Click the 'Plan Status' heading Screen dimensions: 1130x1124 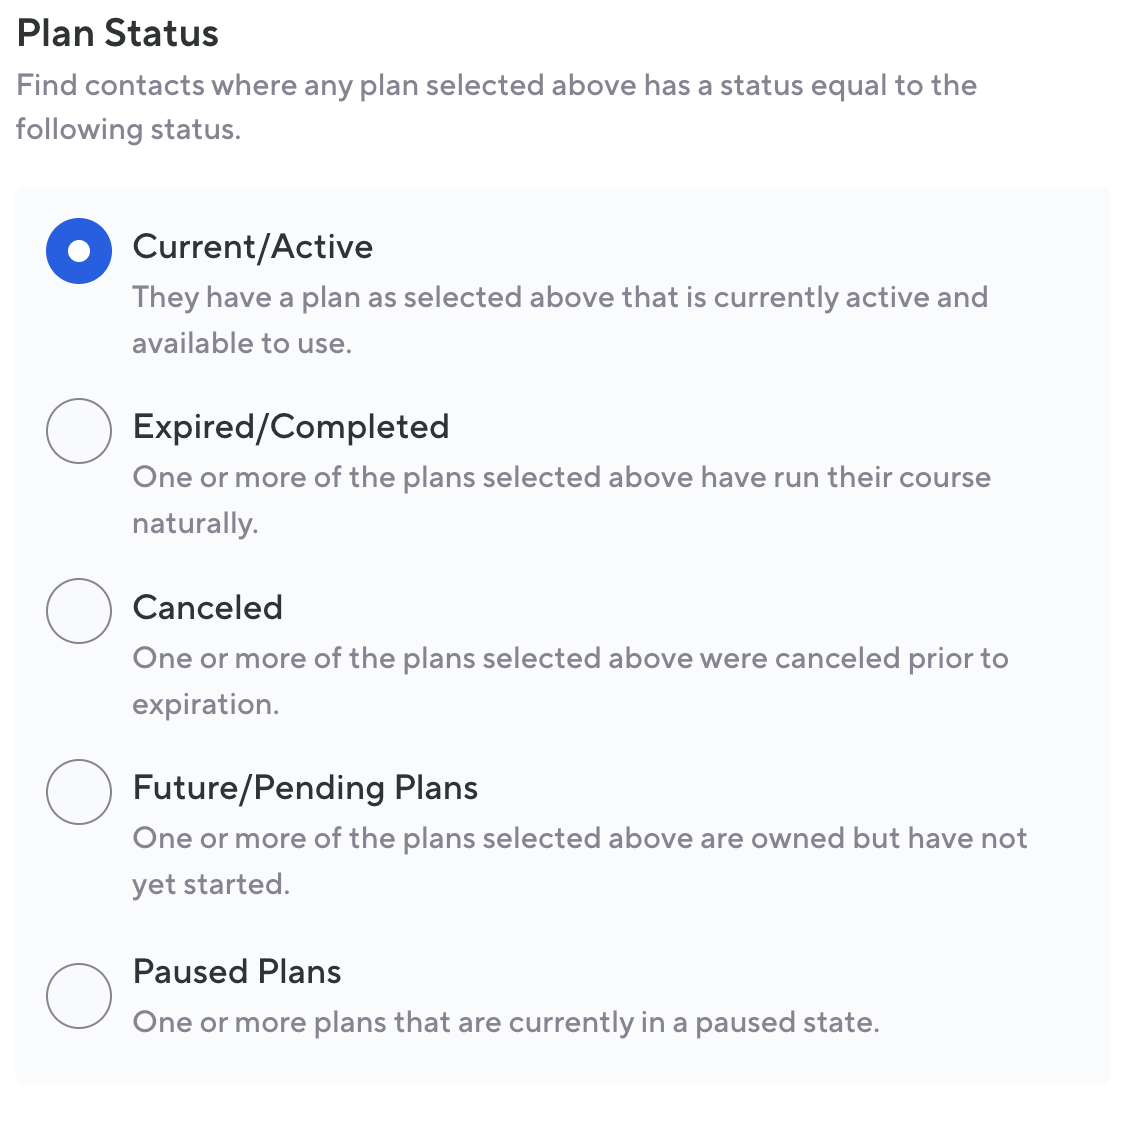pos(118,33)
